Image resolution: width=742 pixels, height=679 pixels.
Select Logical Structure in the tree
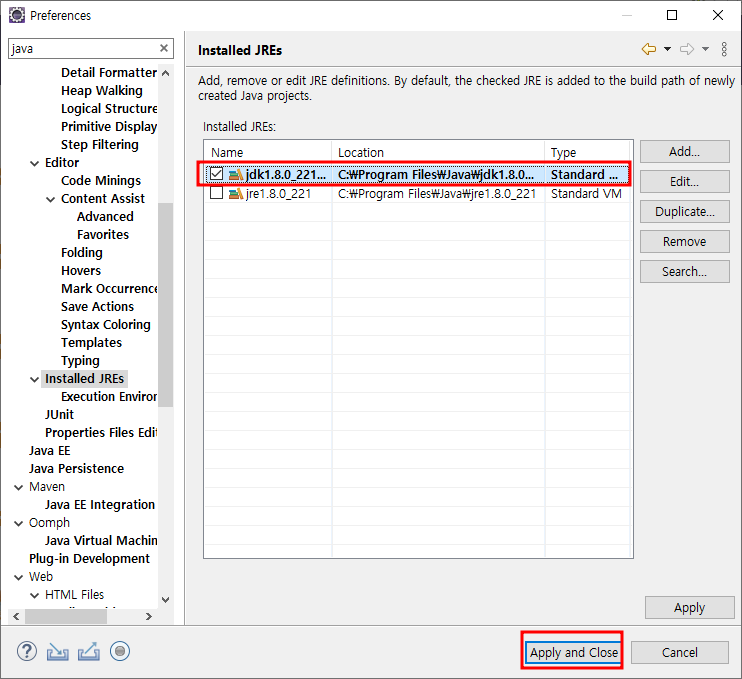pos(109,108)
